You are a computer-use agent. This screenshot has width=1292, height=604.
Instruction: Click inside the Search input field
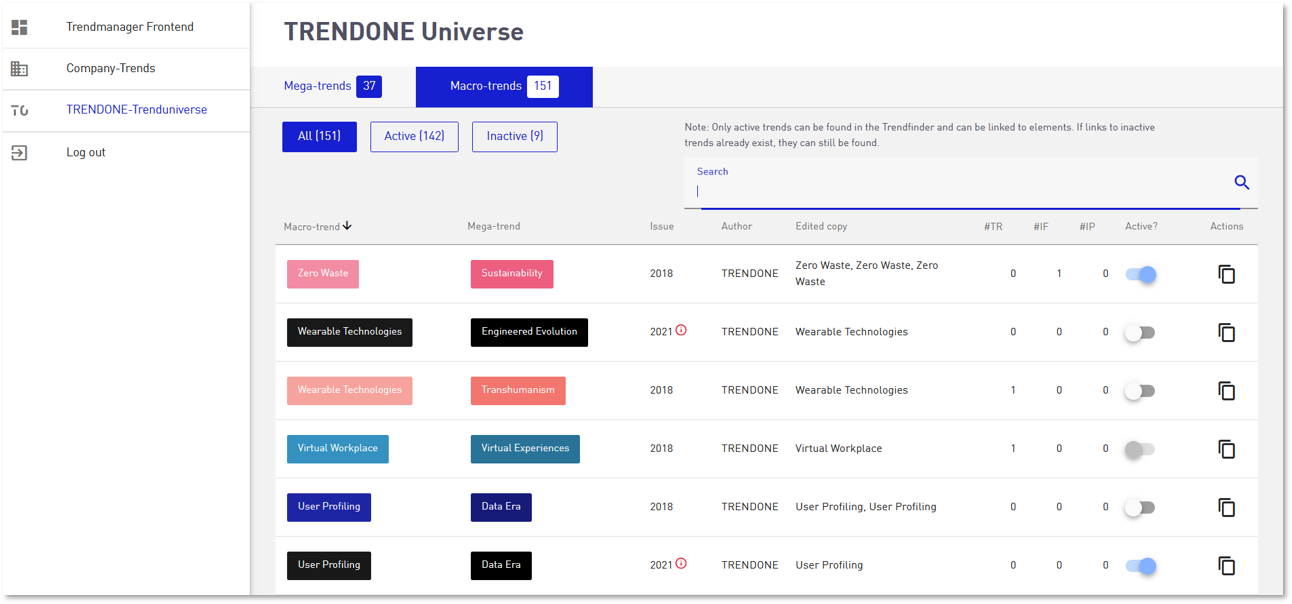[x=960, y=190]
